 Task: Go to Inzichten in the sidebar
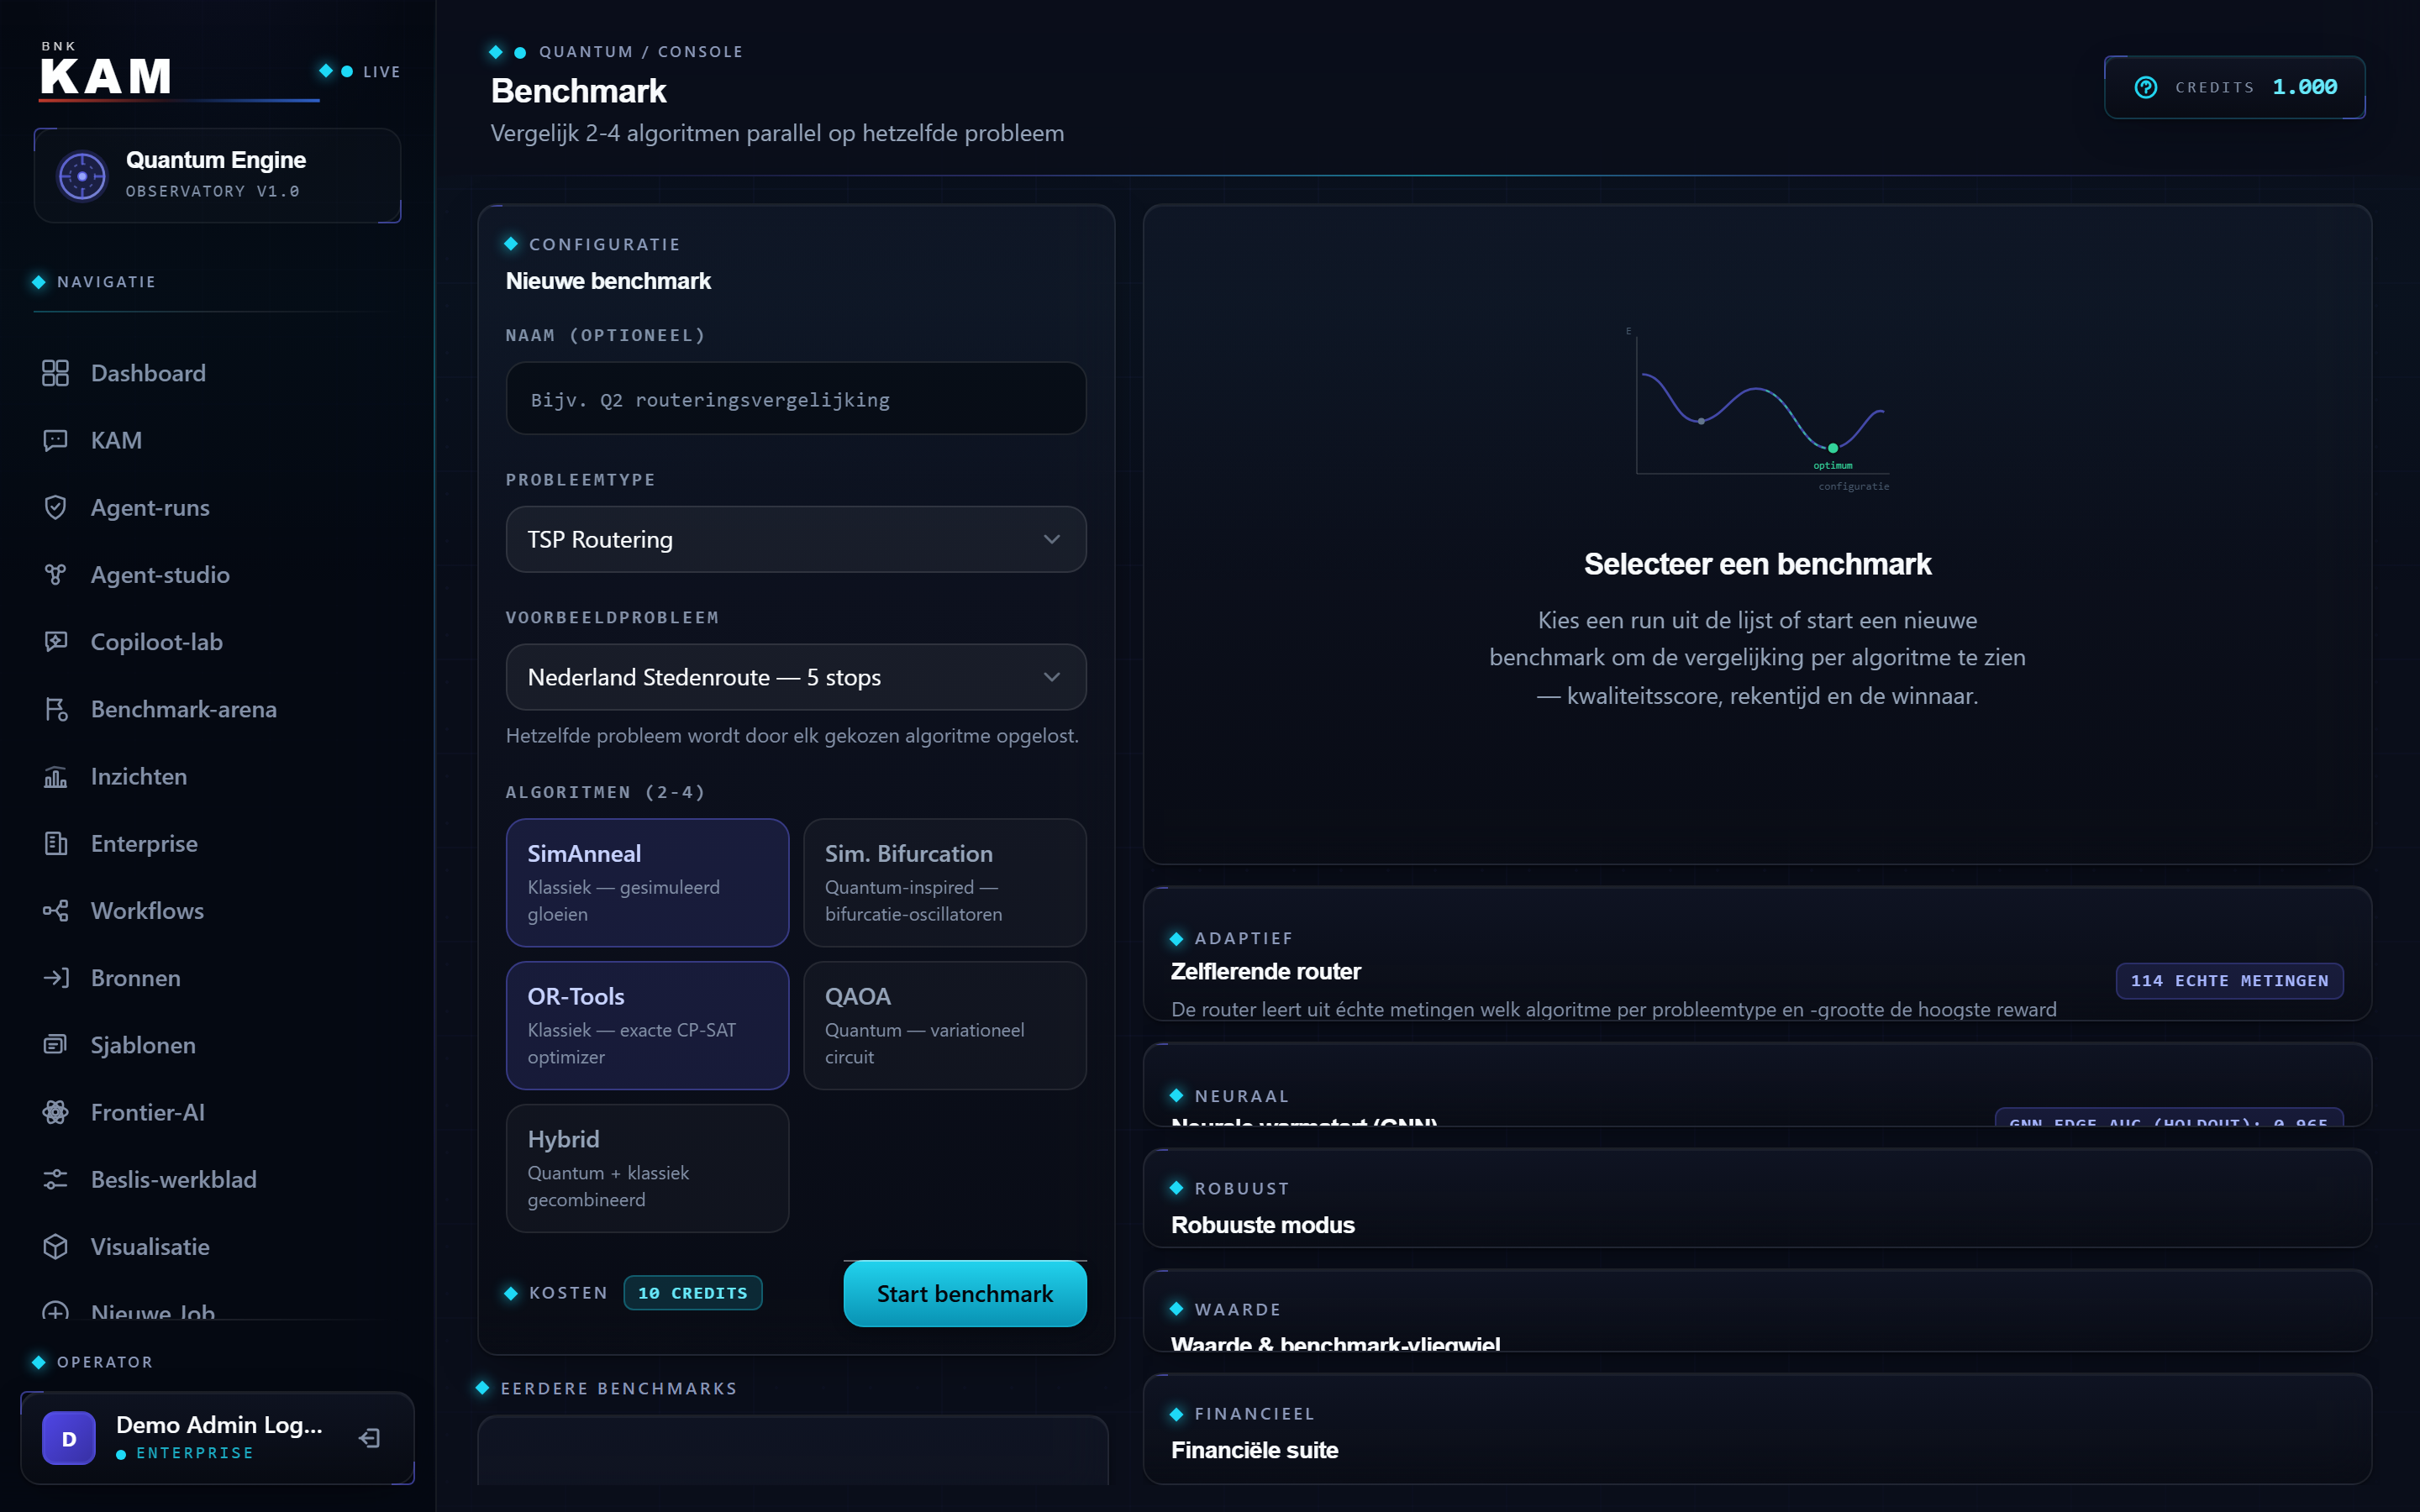point(139,776)
